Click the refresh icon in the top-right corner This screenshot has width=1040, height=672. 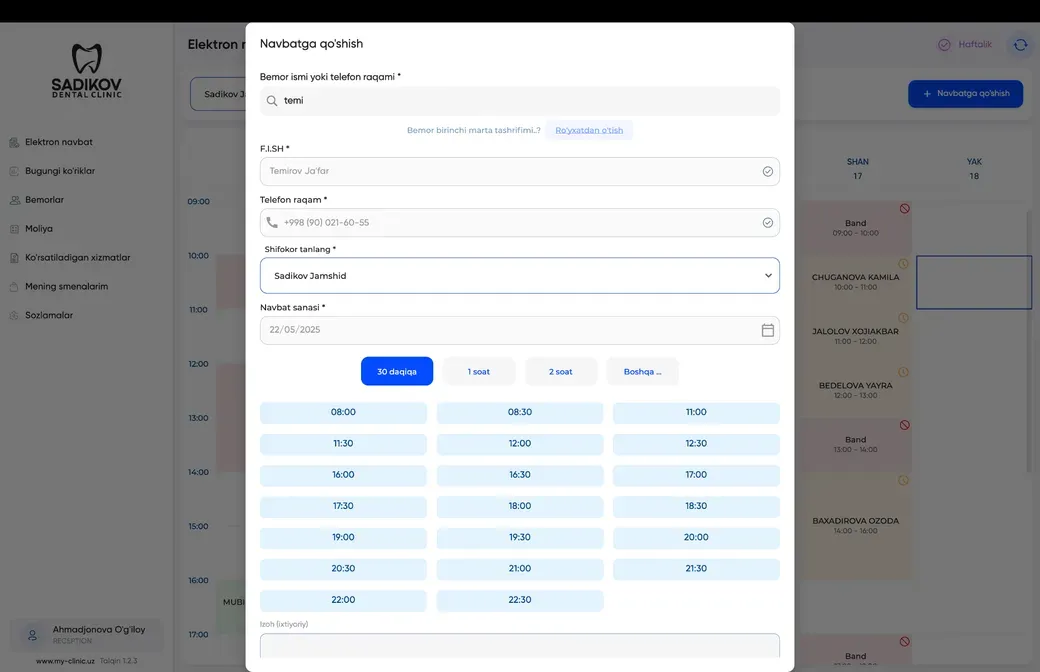point(1020,45)
